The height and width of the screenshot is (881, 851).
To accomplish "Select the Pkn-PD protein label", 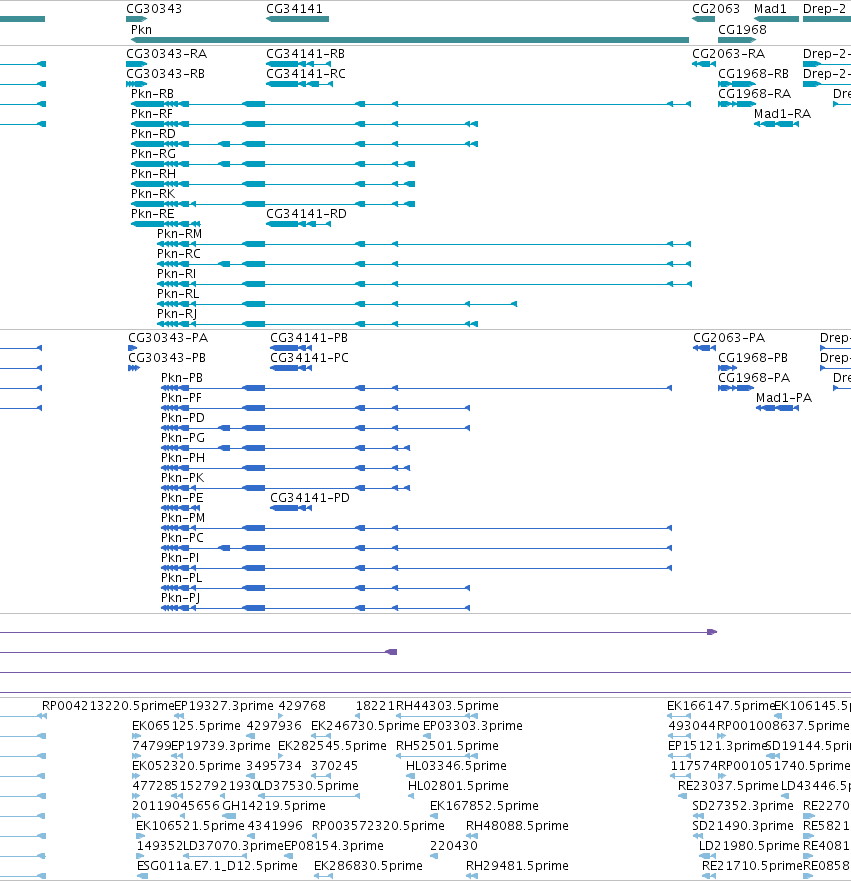I will pyautogui.click(x=183, y=418).
